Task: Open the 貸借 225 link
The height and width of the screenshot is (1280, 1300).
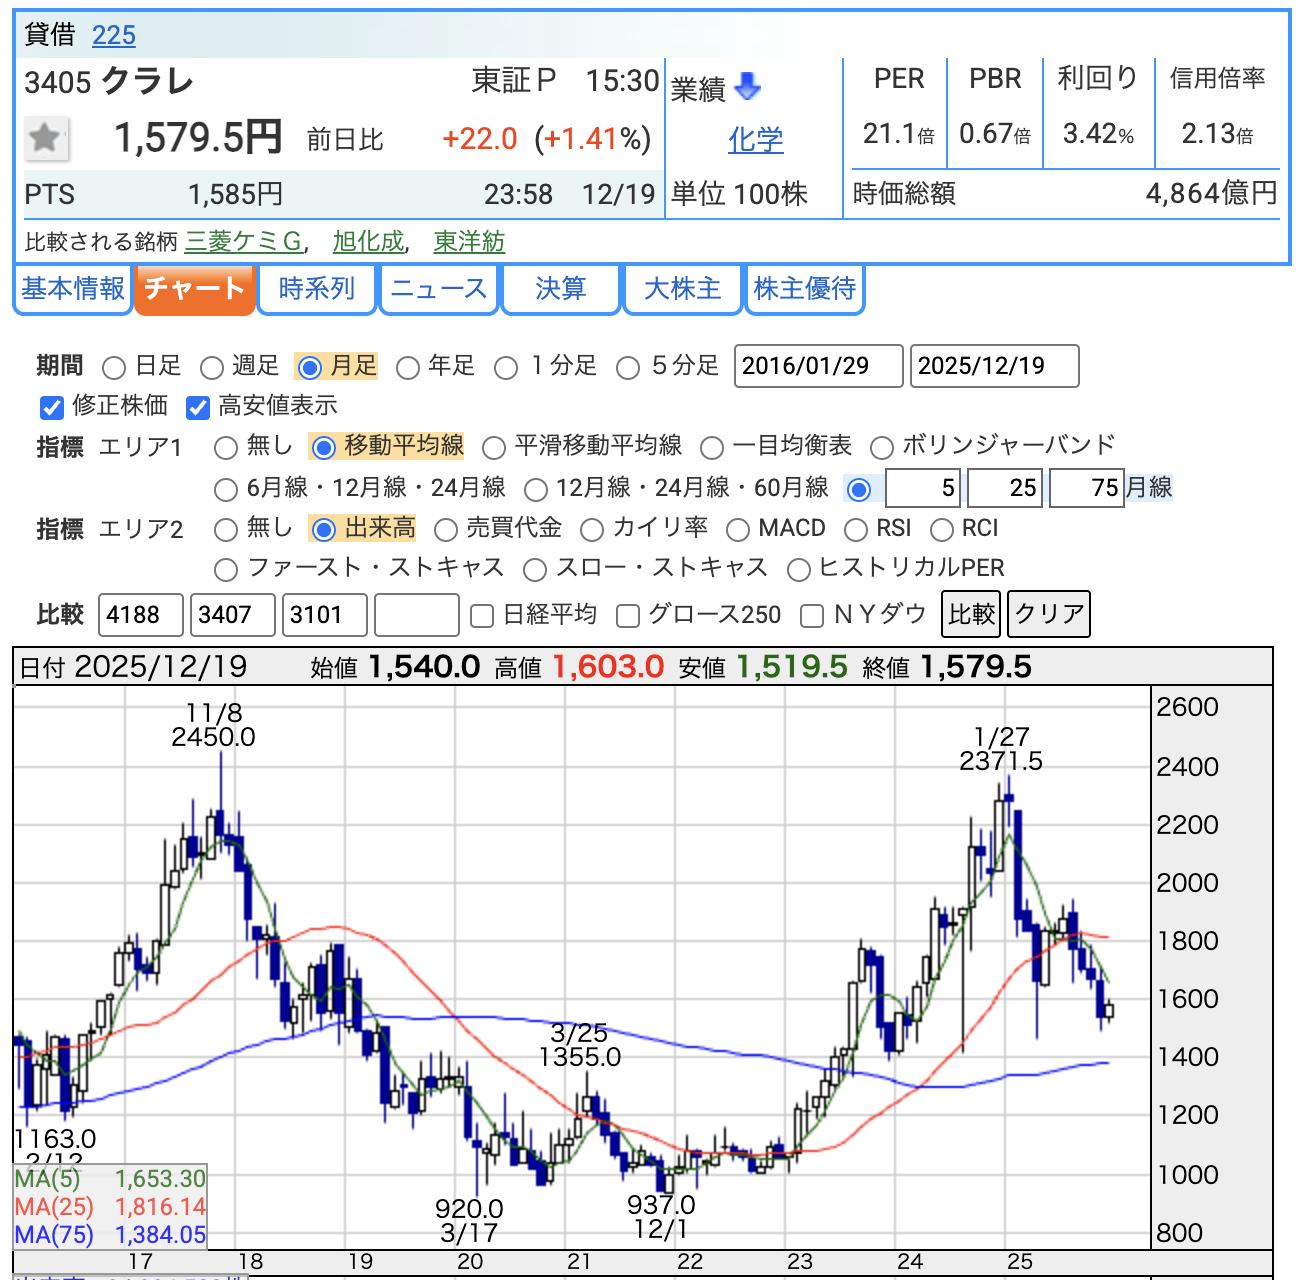Action: [x=113, y=36]
